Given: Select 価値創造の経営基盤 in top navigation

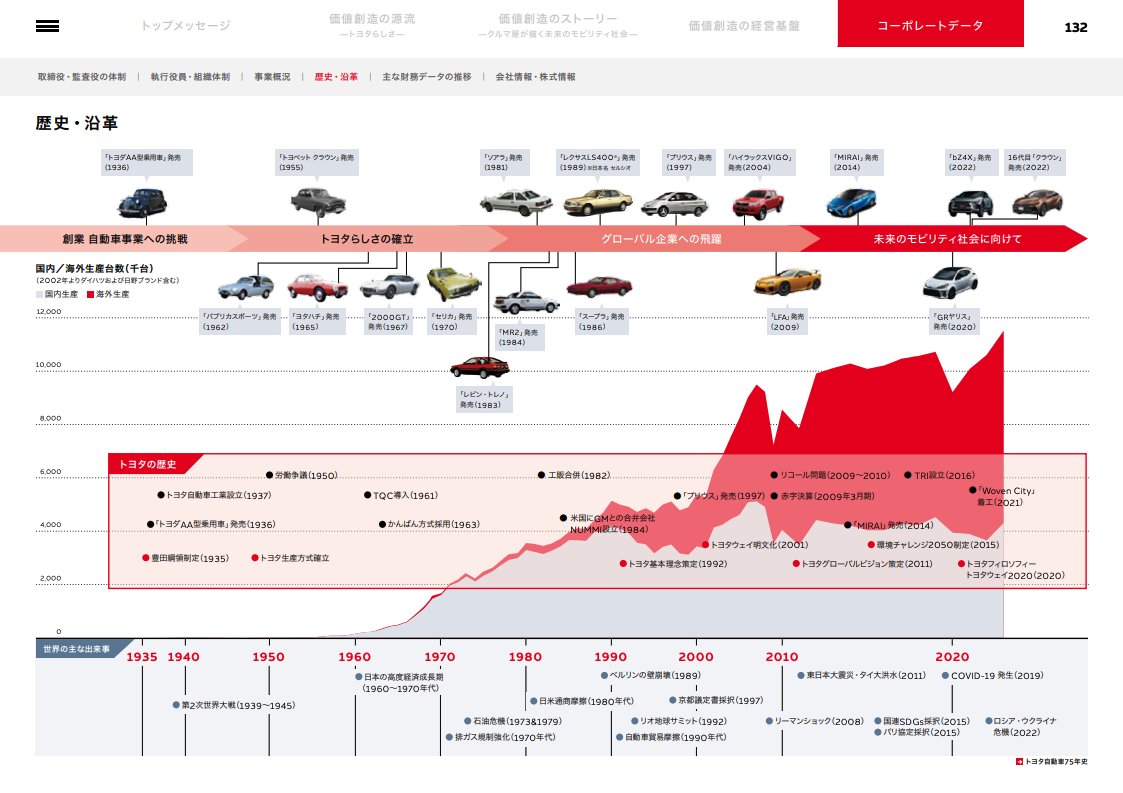Looking at the screenshot, I should [744, 25].
